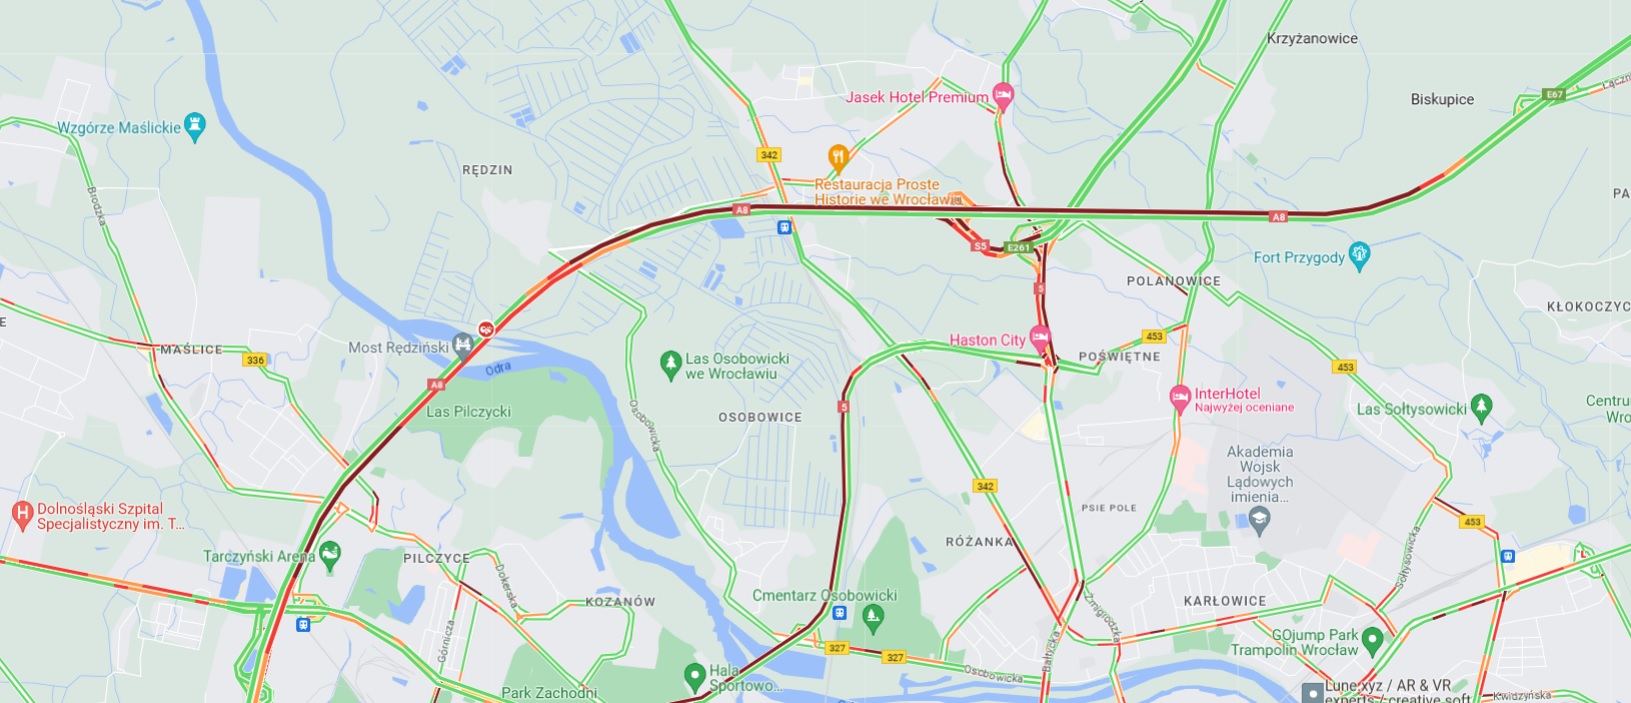Select the OSOBOWICE district label

click(x=760, y=417)
